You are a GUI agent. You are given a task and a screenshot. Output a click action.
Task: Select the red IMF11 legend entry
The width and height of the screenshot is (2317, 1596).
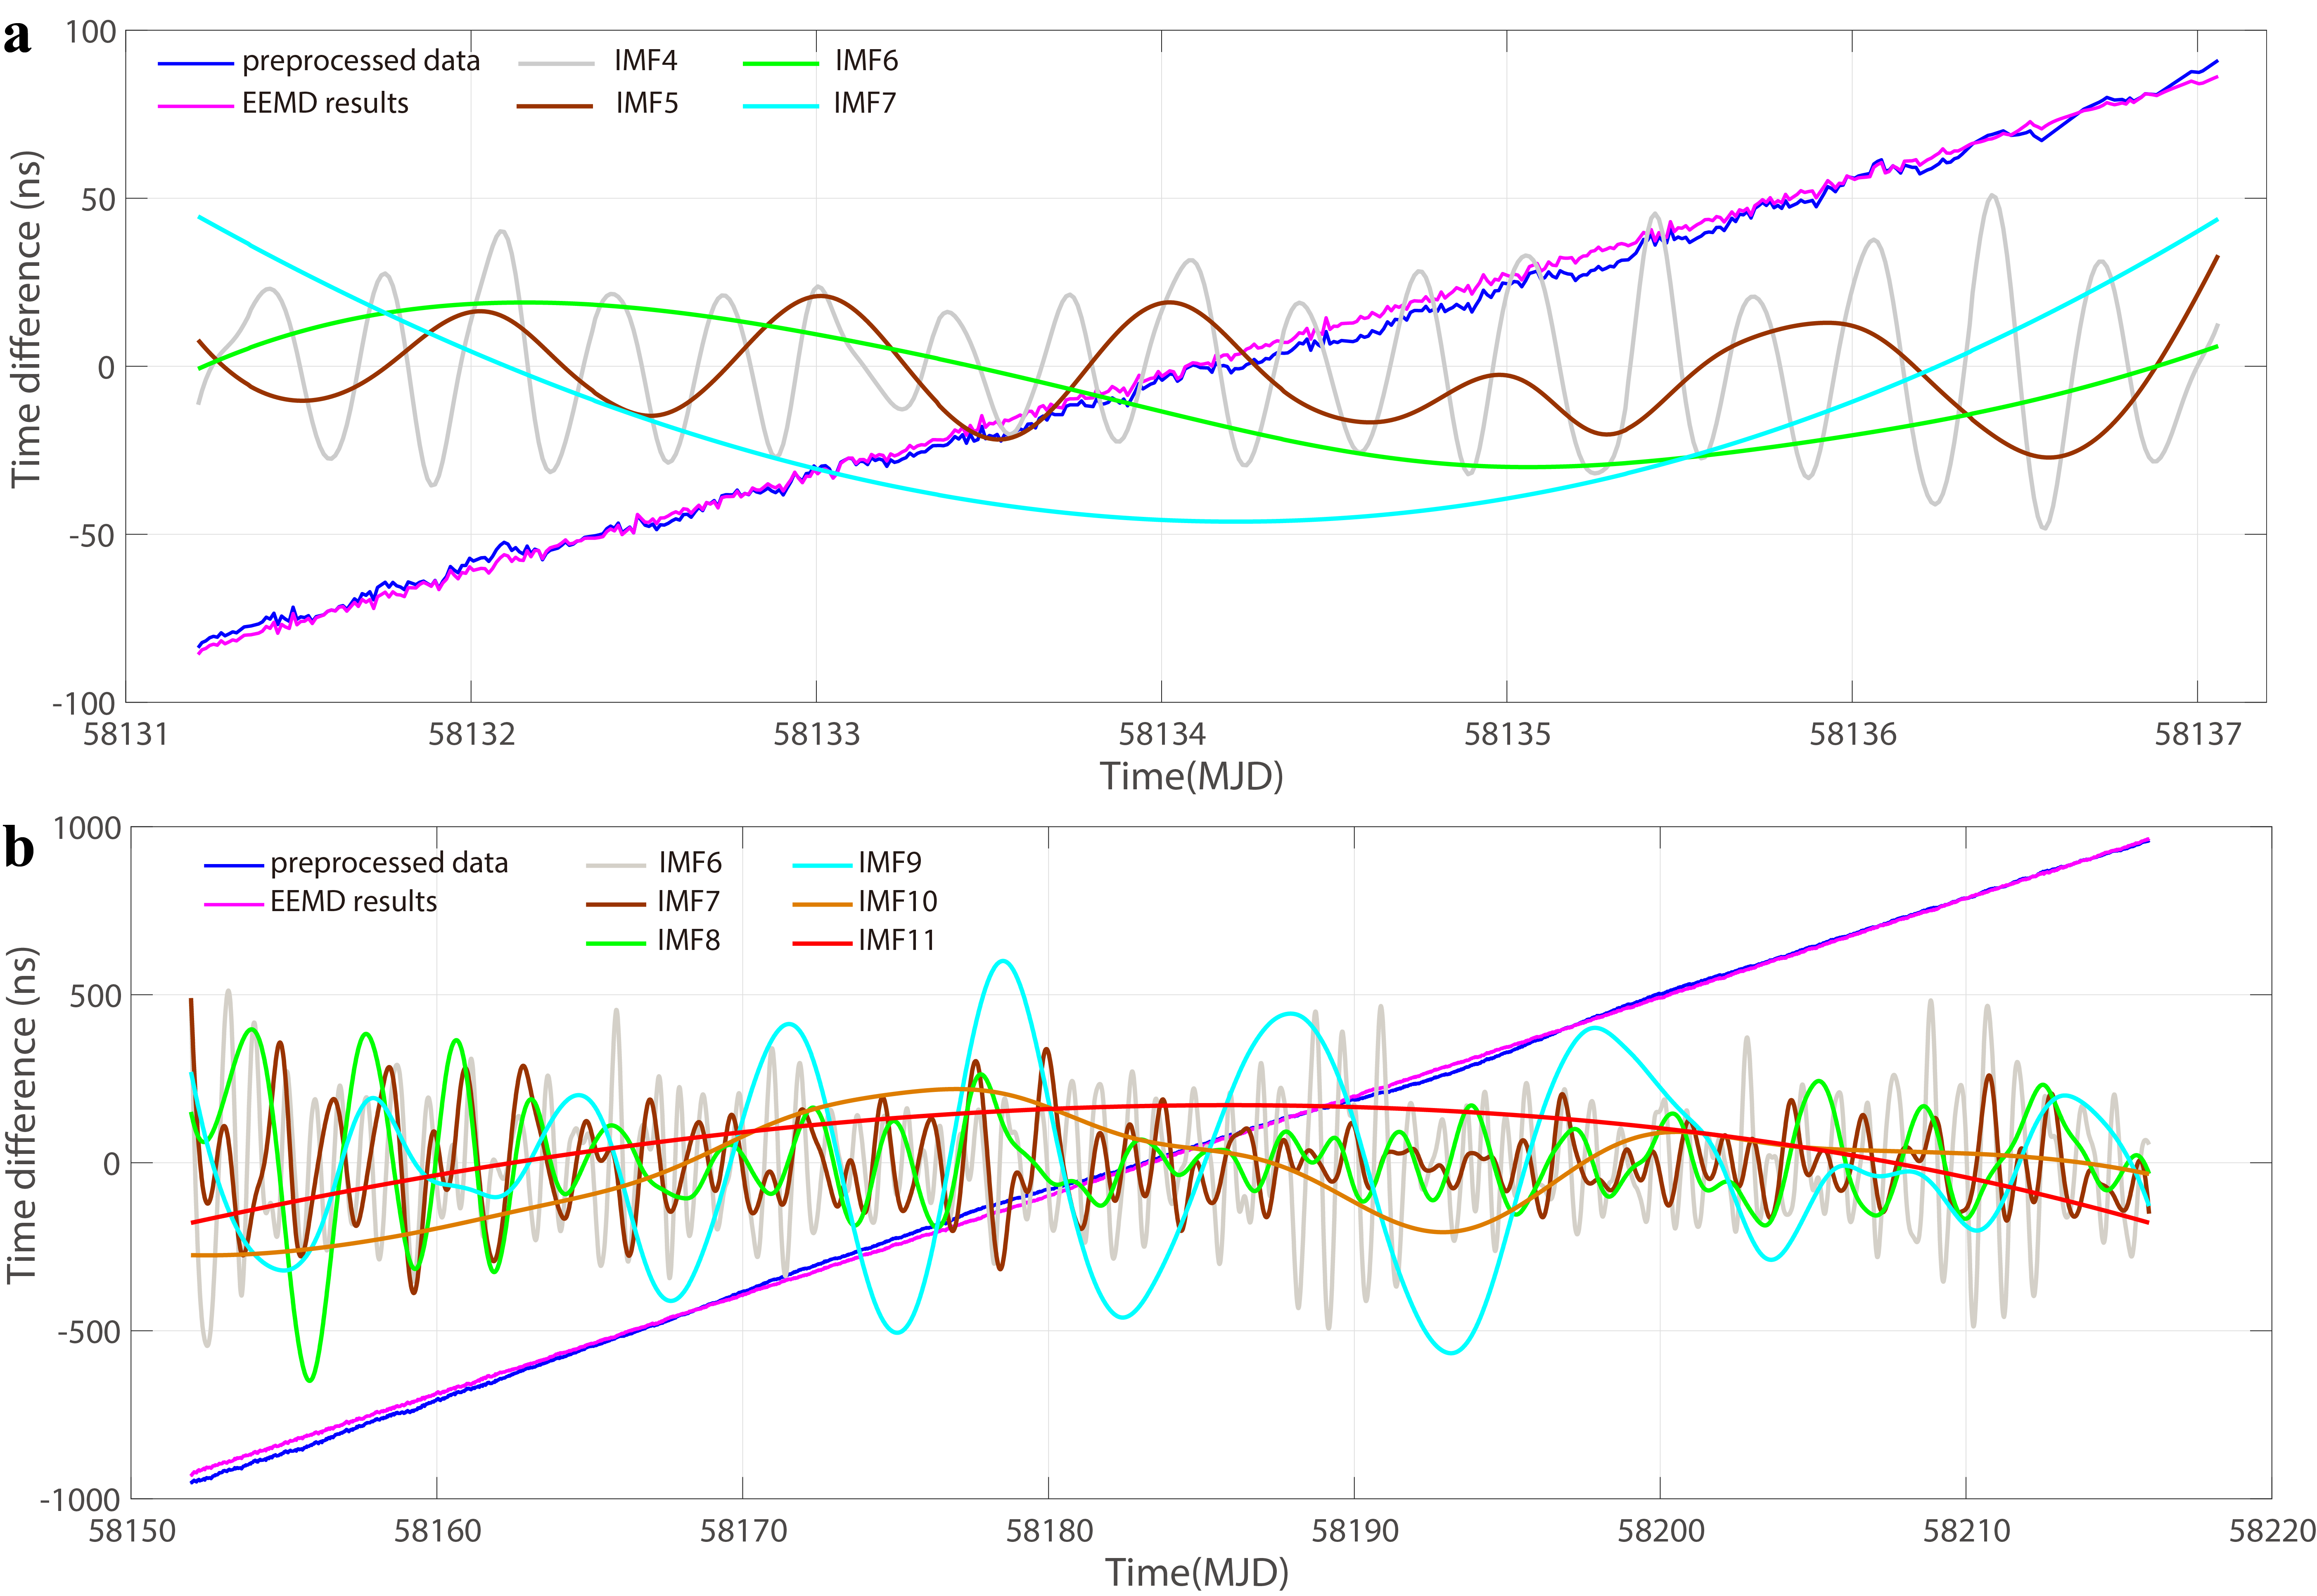pyautogui.click(x=896, y=941)
